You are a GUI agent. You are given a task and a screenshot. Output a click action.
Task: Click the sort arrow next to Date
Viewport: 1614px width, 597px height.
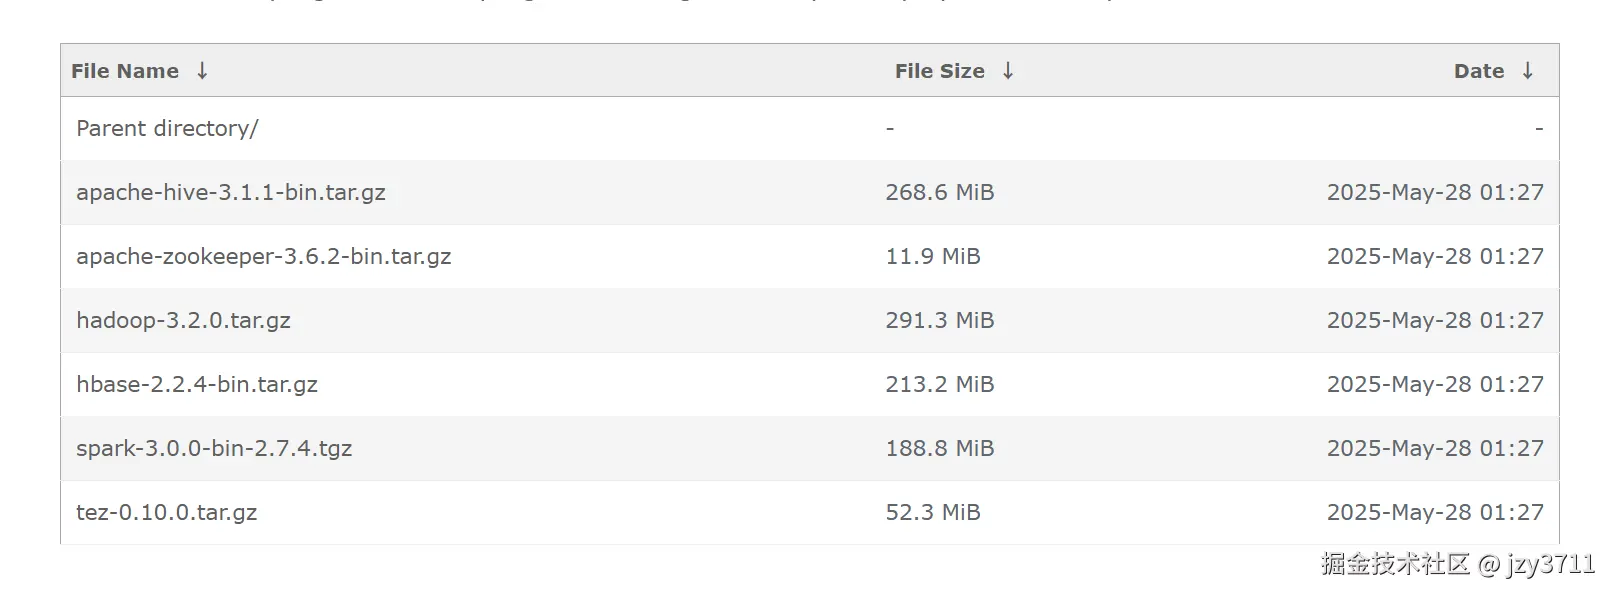coord(1528,71)
